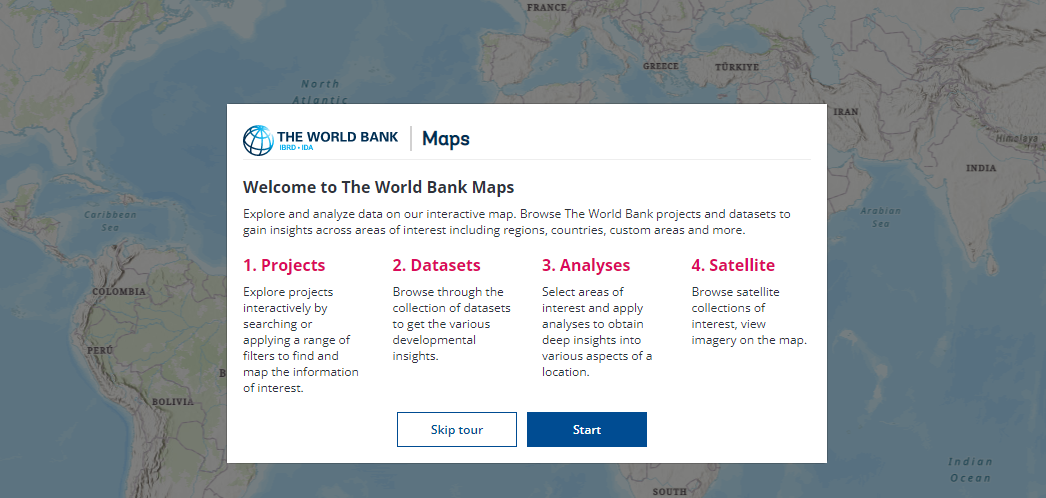The height and width of the screenshot is (498, 1046).
Task: Start the welcome tour
Action: (586, 429)
